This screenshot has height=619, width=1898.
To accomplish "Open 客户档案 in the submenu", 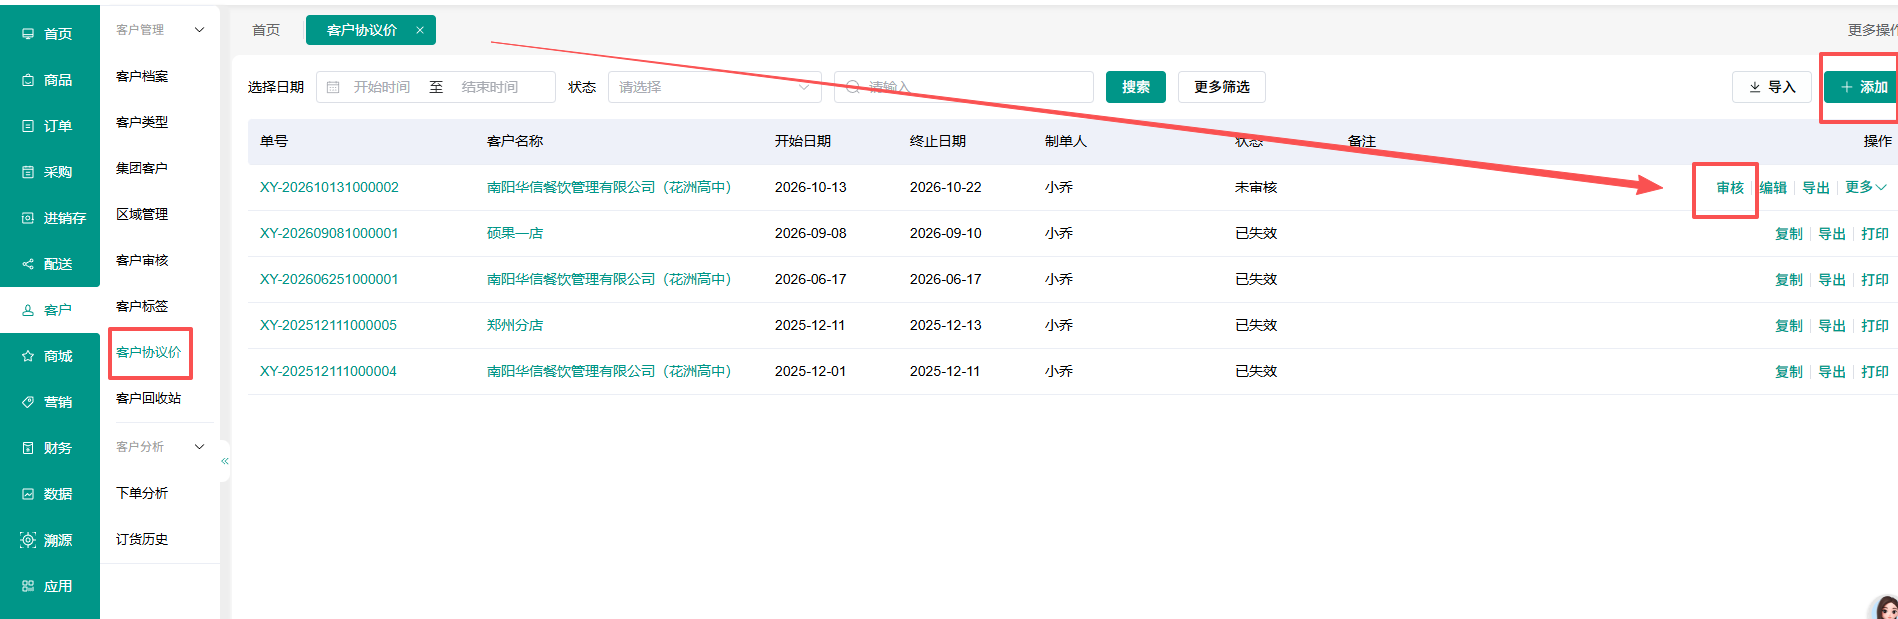I will click(x=142, y=76).
